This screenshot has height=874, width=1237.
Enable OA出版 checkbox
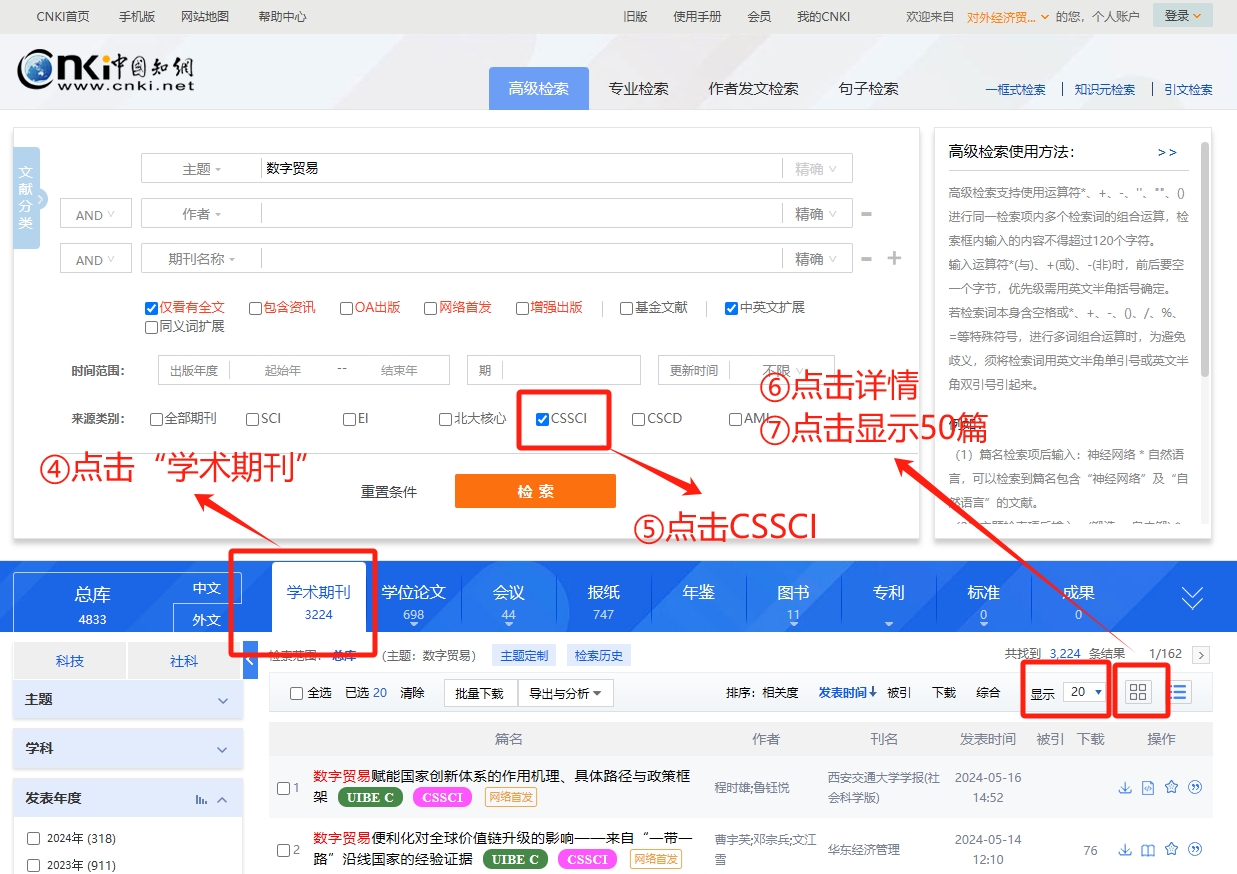pyautogui.click(x=347, y=308)
